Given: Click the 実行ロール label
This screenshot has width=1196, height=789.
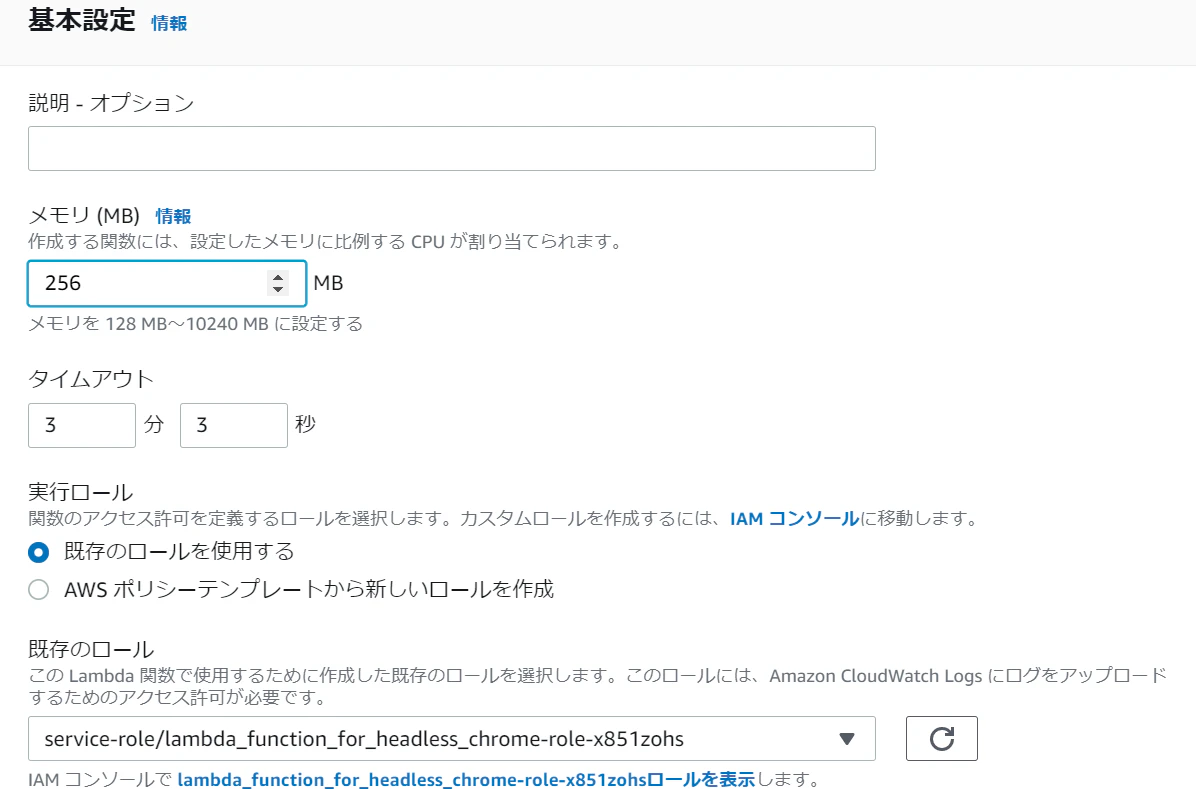Looking at the screenshot, I should (81, 492).
